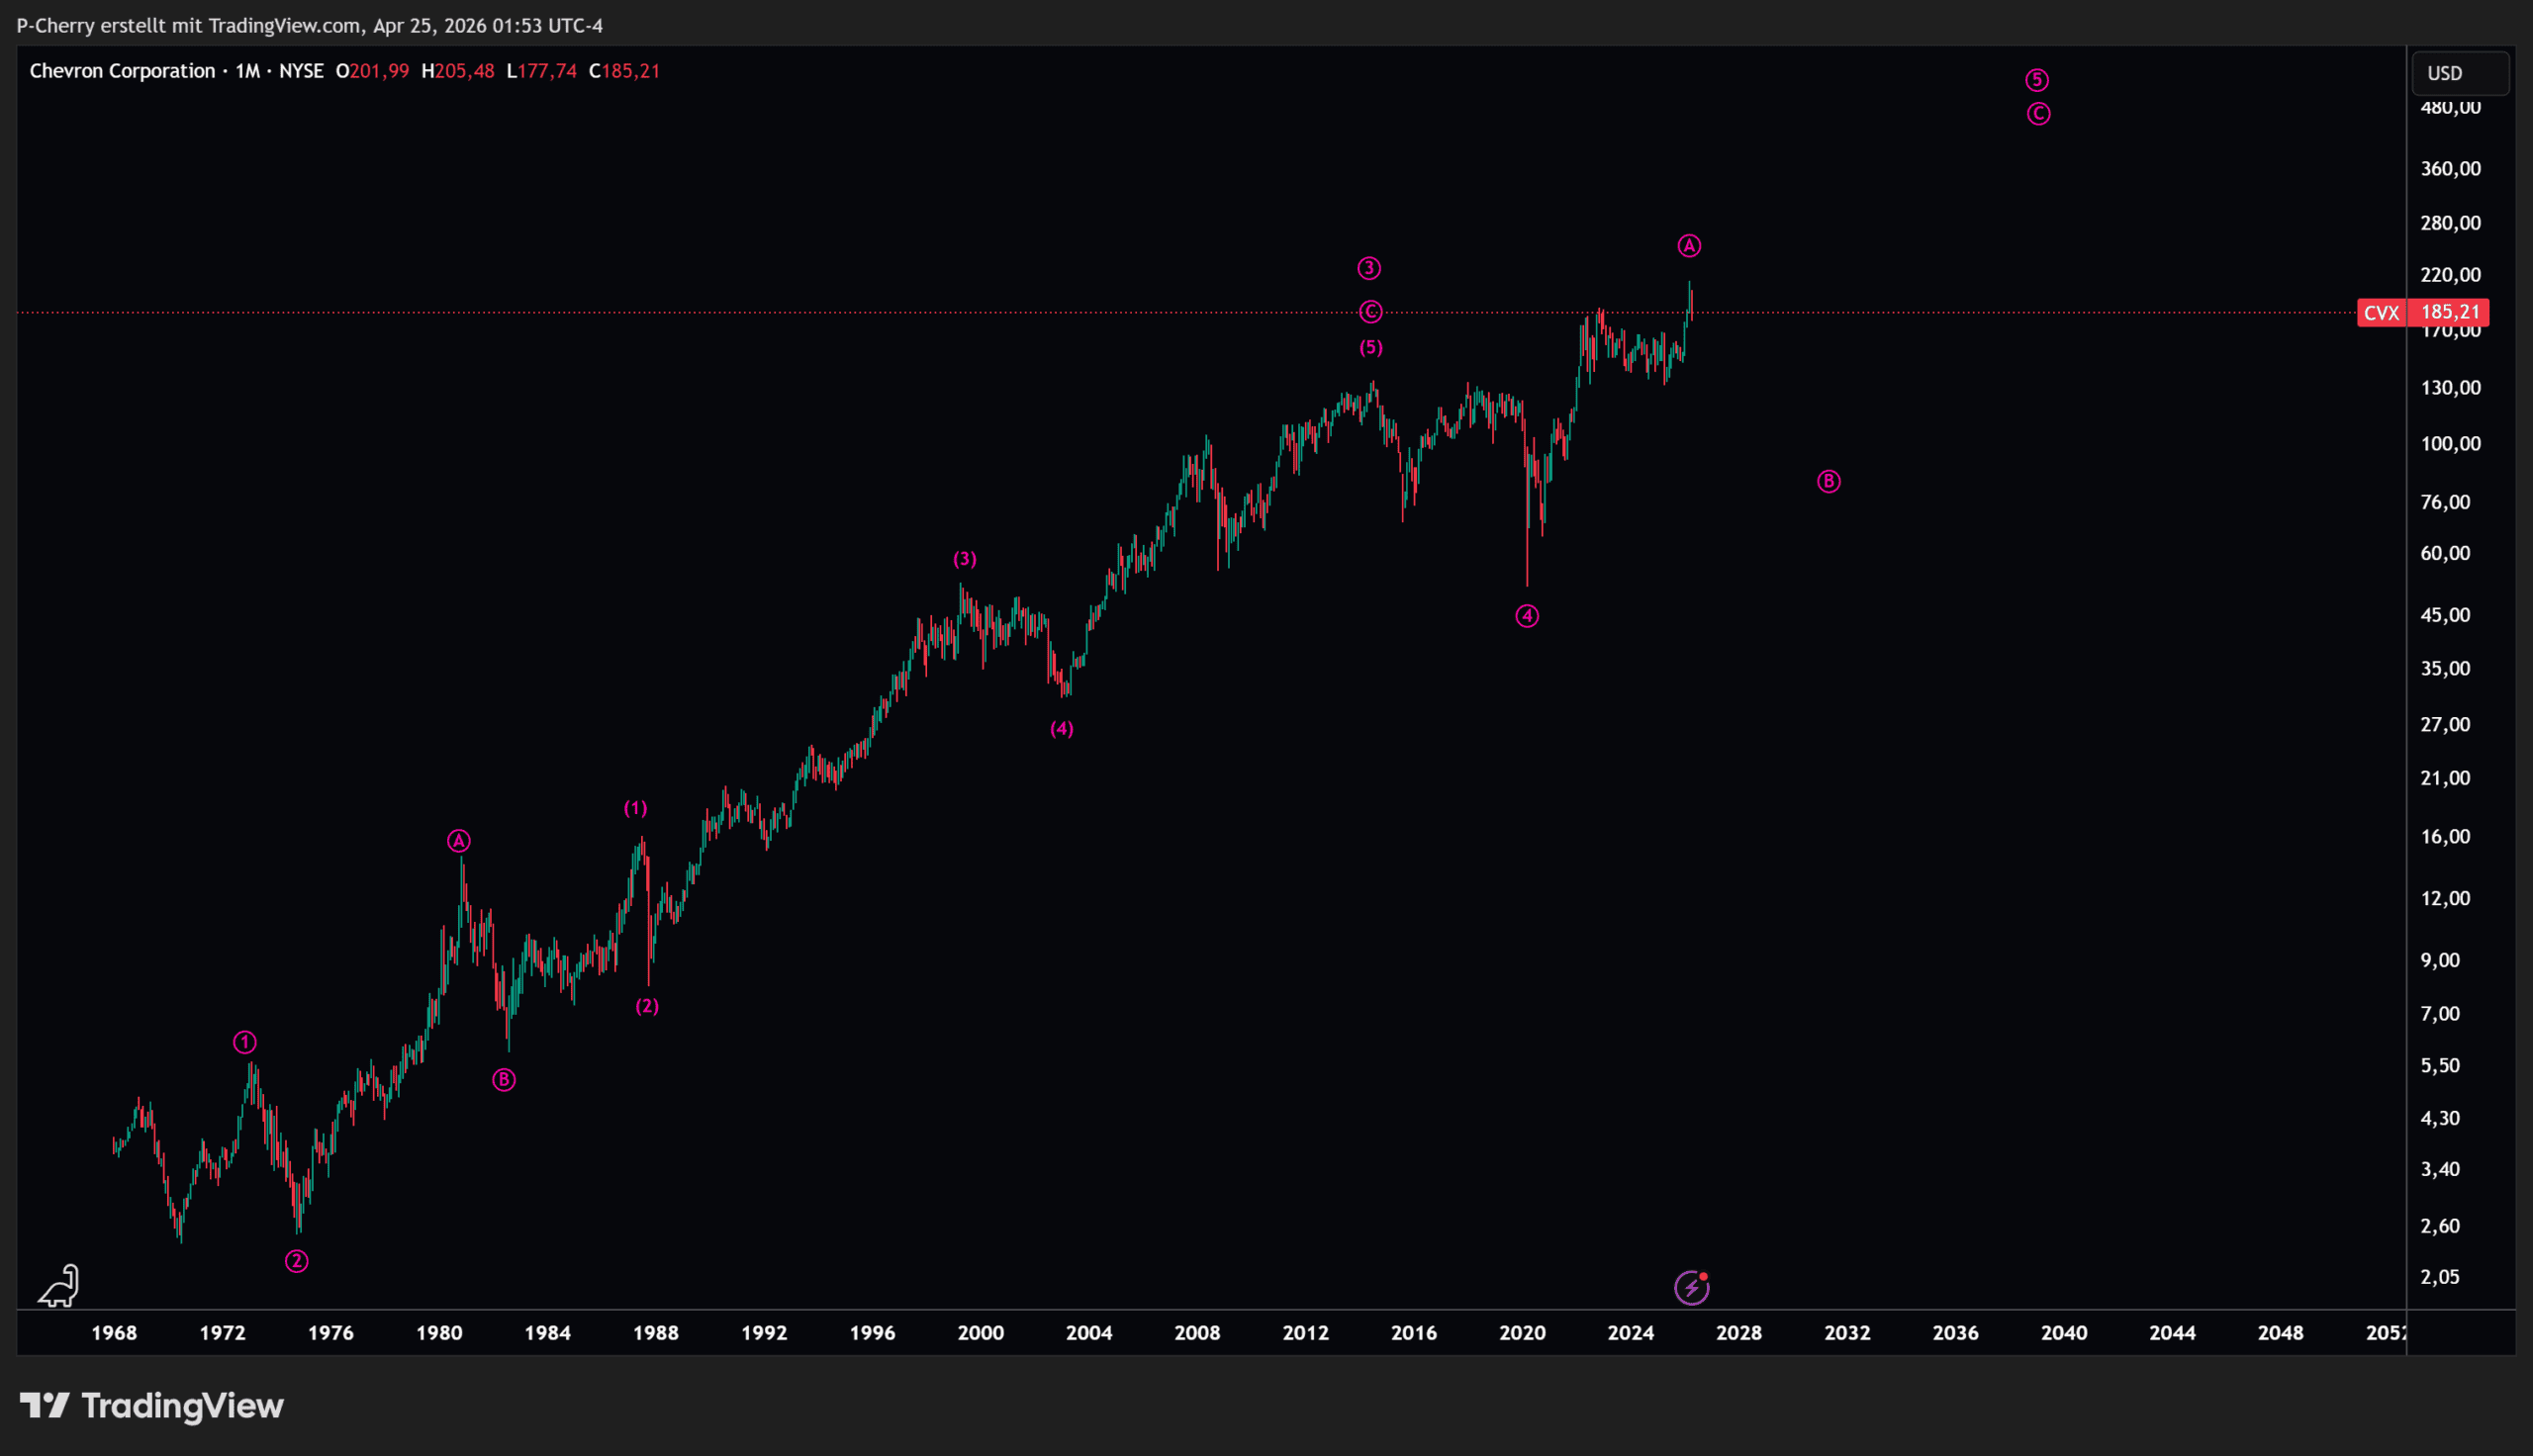
Task: Select circled 5 label at top right
Action: (2037, 80)
